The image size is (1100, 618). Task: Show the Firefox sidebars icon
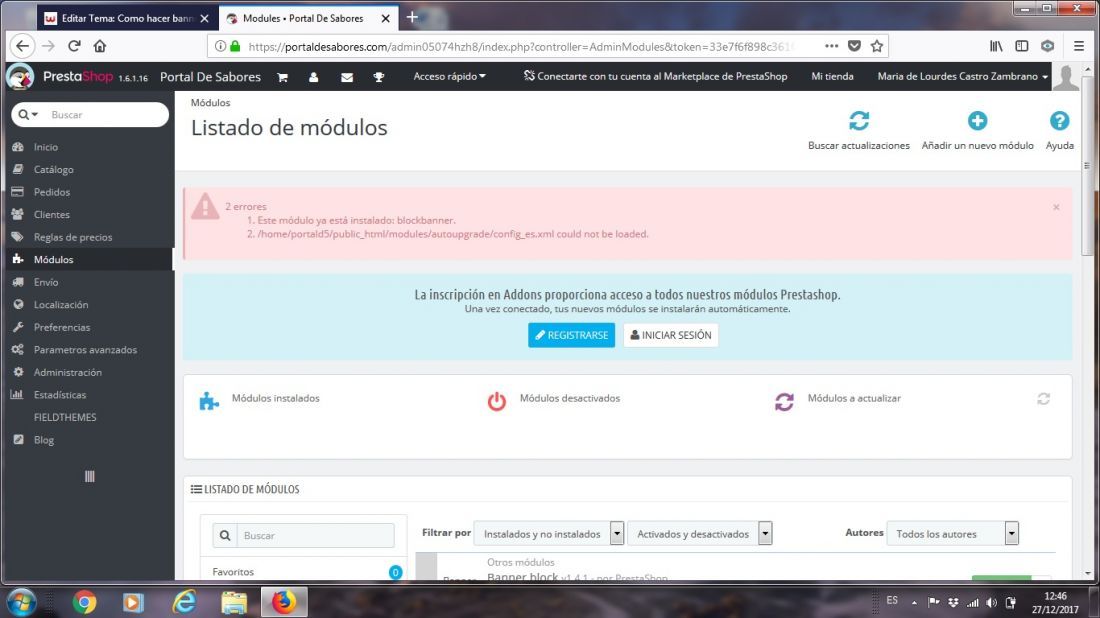1021,46
